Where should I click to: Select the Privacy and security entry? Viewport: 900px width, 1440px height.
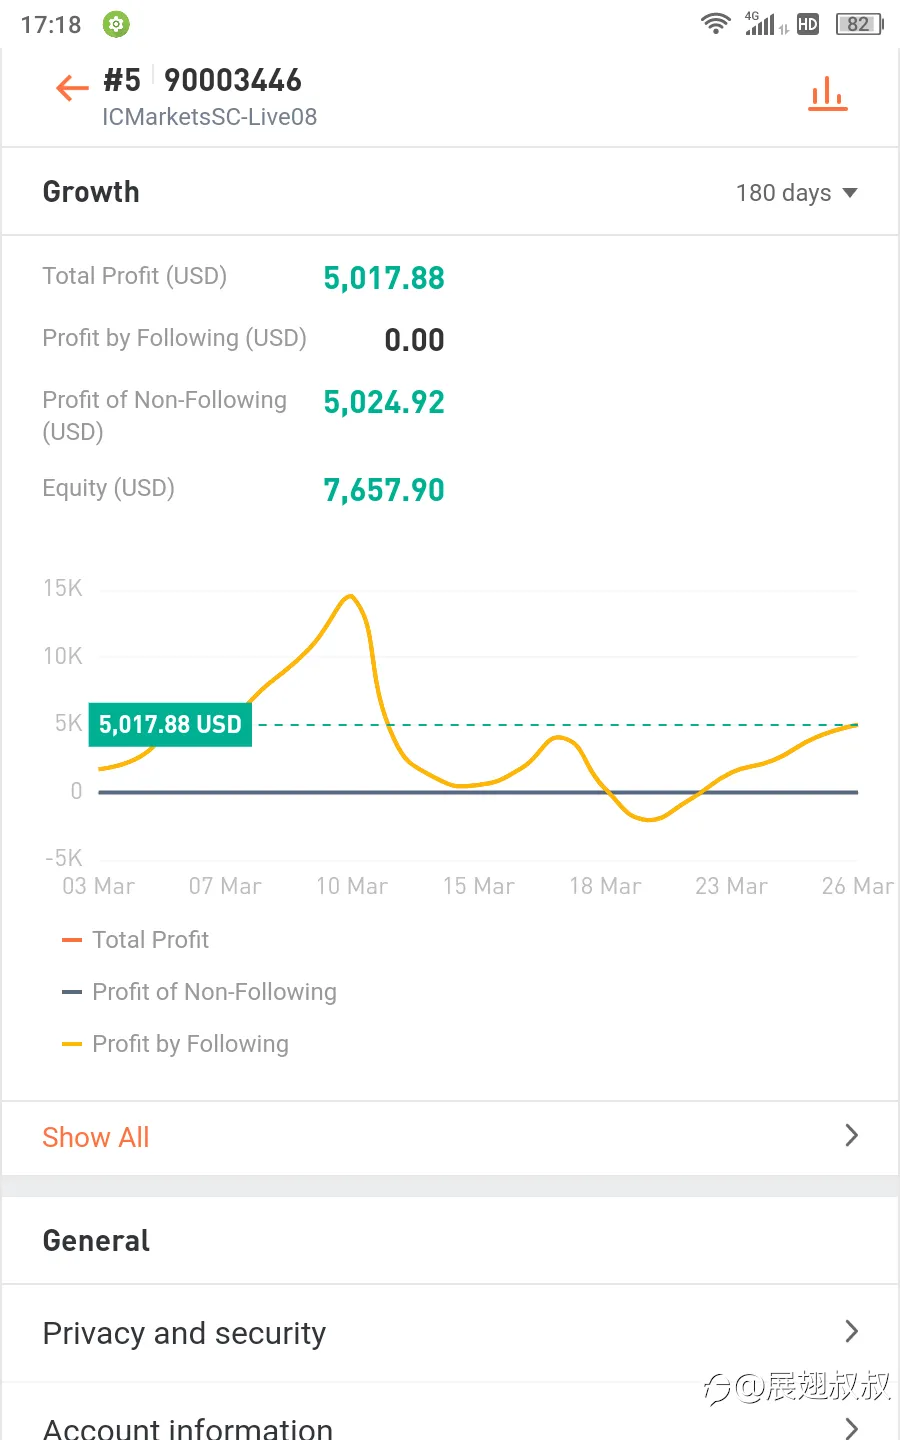450,1333
